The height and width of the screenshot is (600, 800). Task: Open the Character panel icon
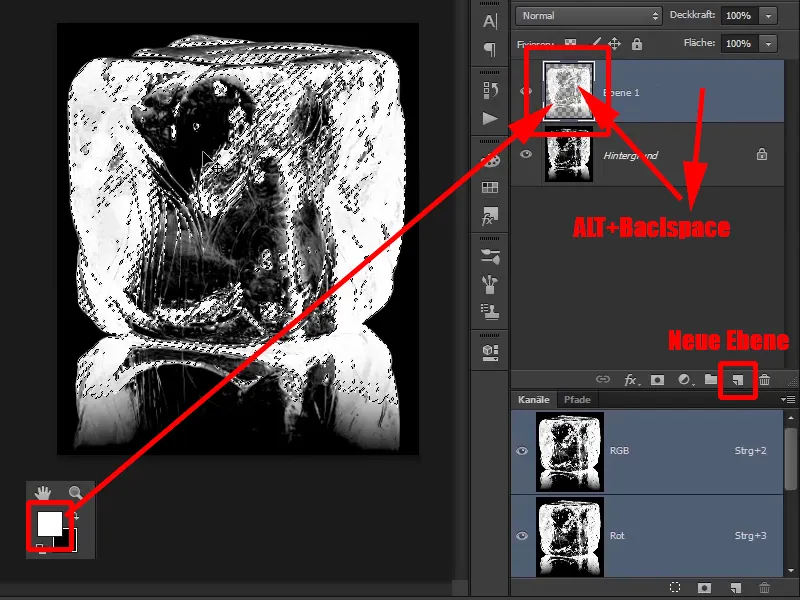(490, 21)
